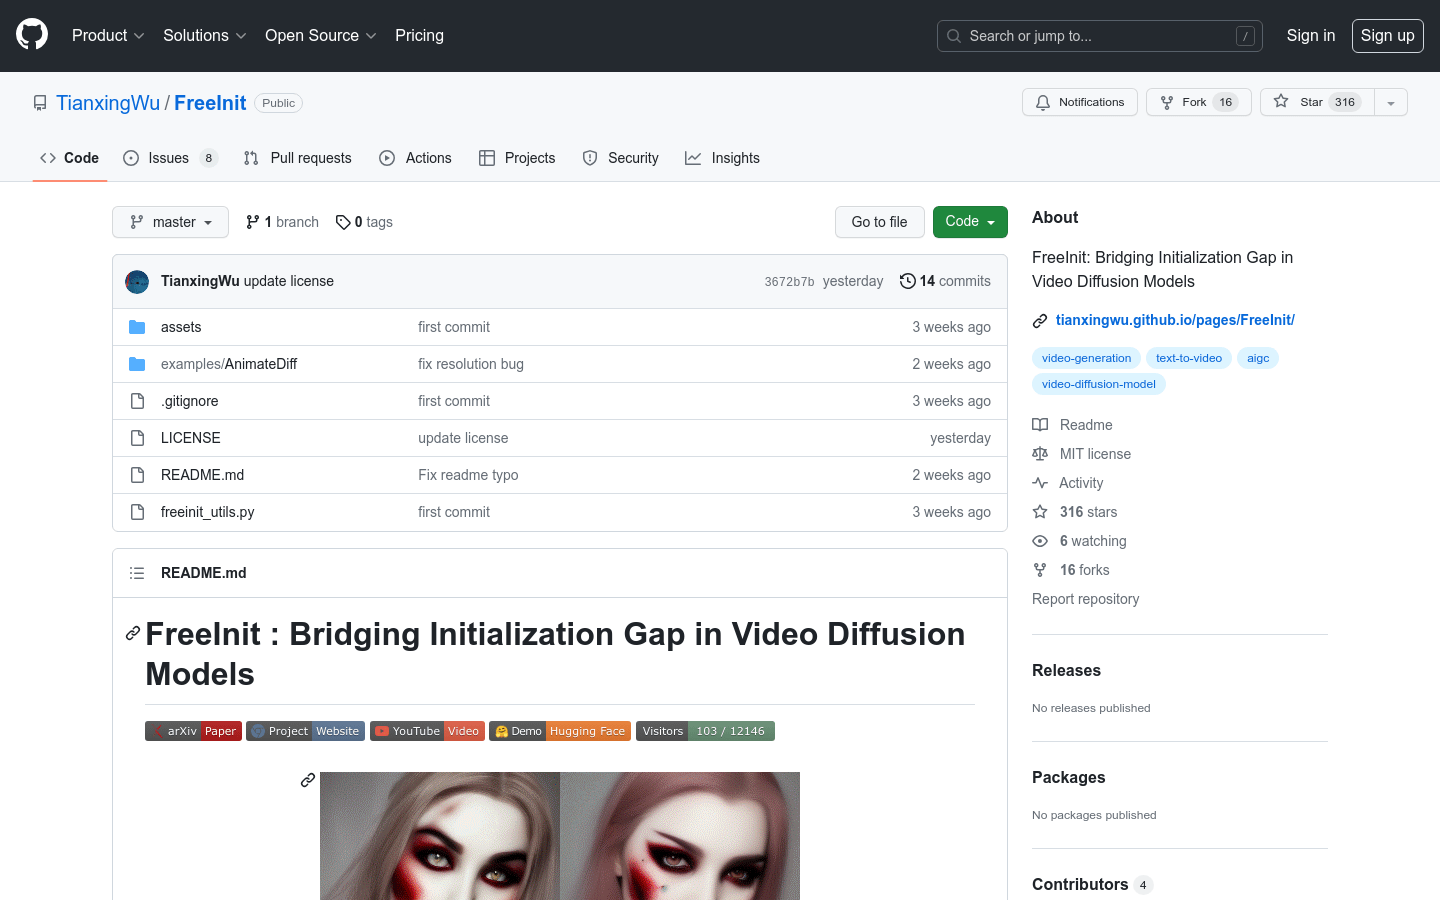The width and height of the screenshot is (1440, 900).
Task: Expand the green Code dropdown
Action: (x=970, y=222)
